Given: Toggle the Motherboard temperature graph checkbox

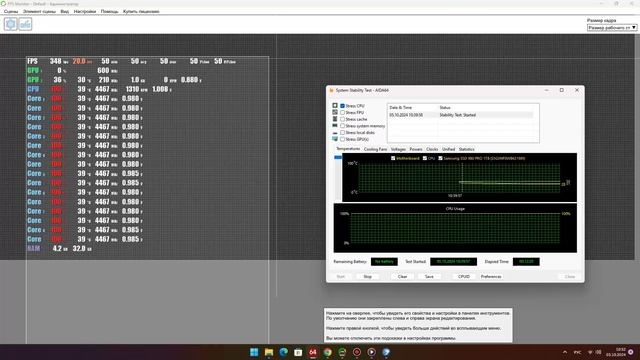Looking at the screenshot, I should [393, 158].
